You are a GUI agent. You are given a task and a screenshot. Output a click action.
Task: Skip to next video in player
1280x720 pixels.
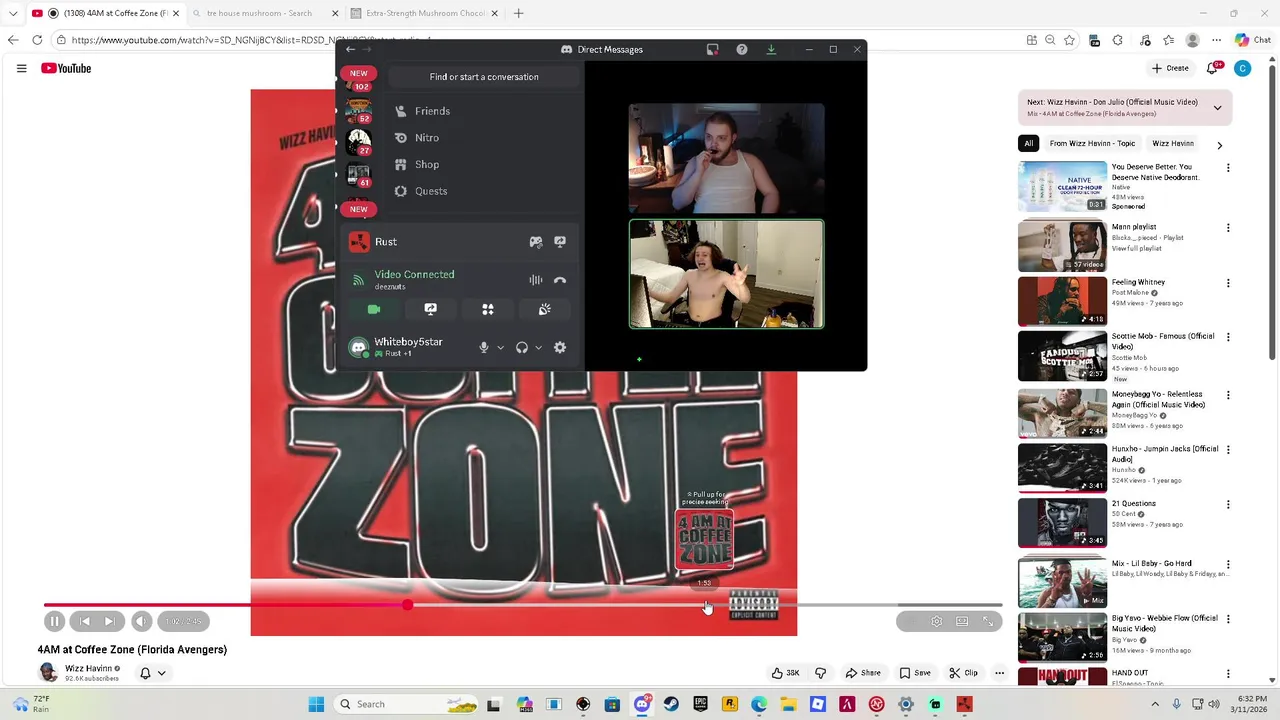click(x=109, y=621)
